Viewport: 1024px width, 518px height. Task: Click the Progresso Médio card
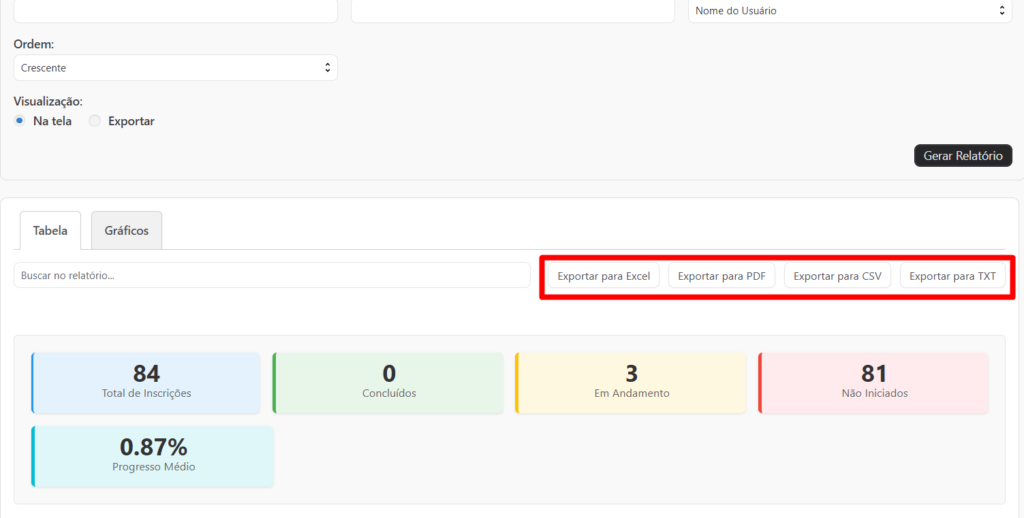click(x=153, y=456)
